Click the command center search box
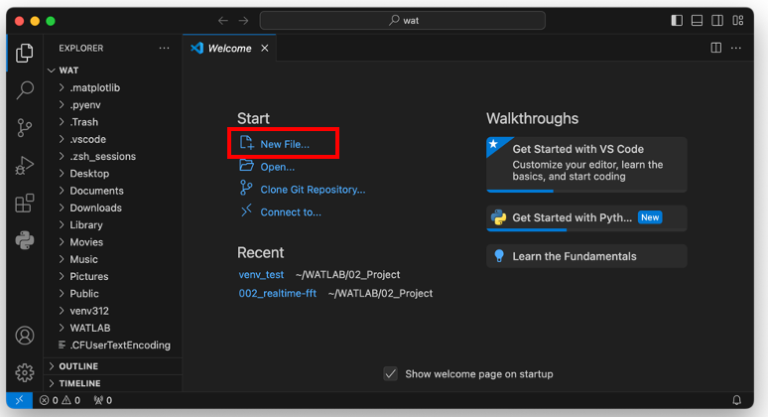Screen dimensions: 768x417 (x=402, y=20)
